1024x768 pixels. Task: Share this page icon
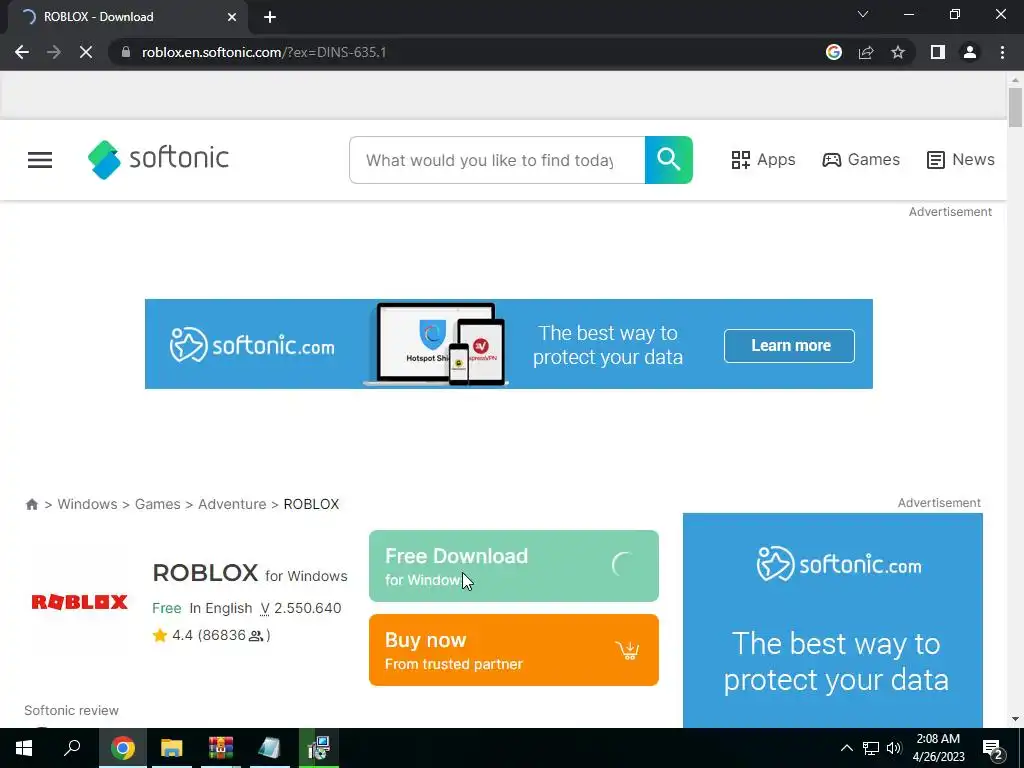(866, 52)
